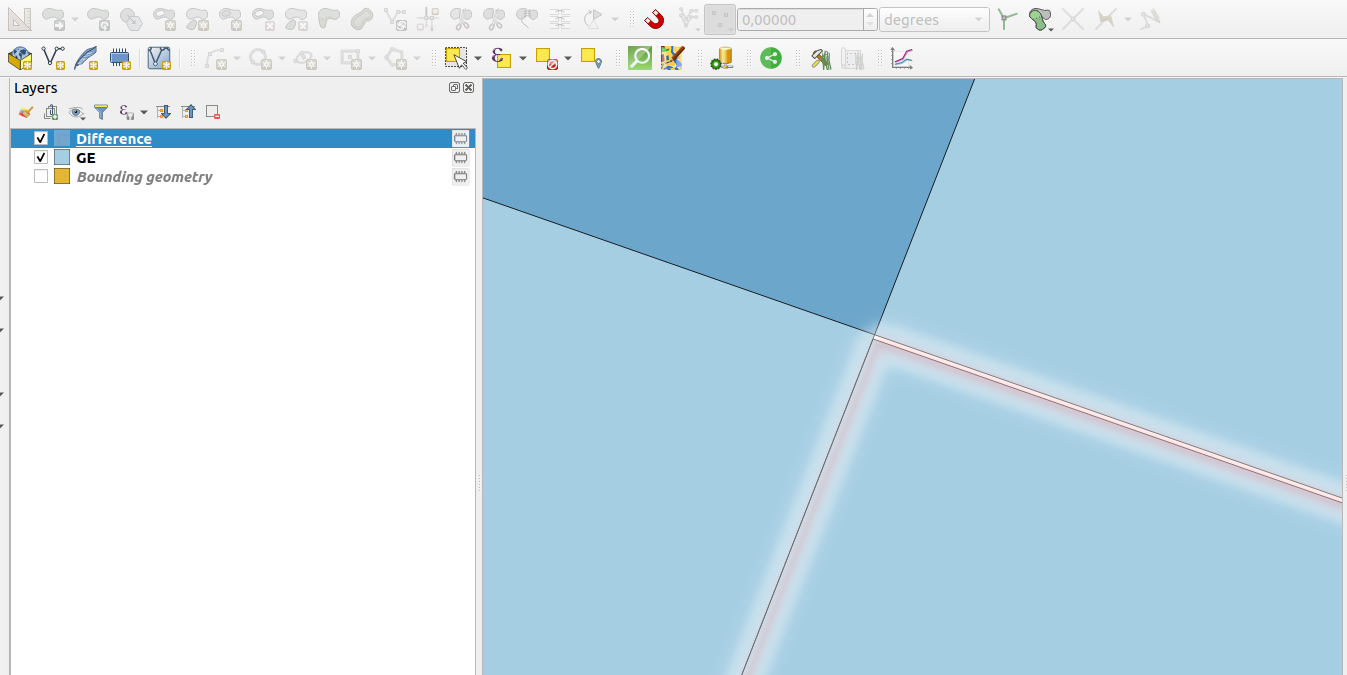Click the Add Group icon in Layers panel
This screenshot has width=1347, height=675.
click(x=51, y=112)
